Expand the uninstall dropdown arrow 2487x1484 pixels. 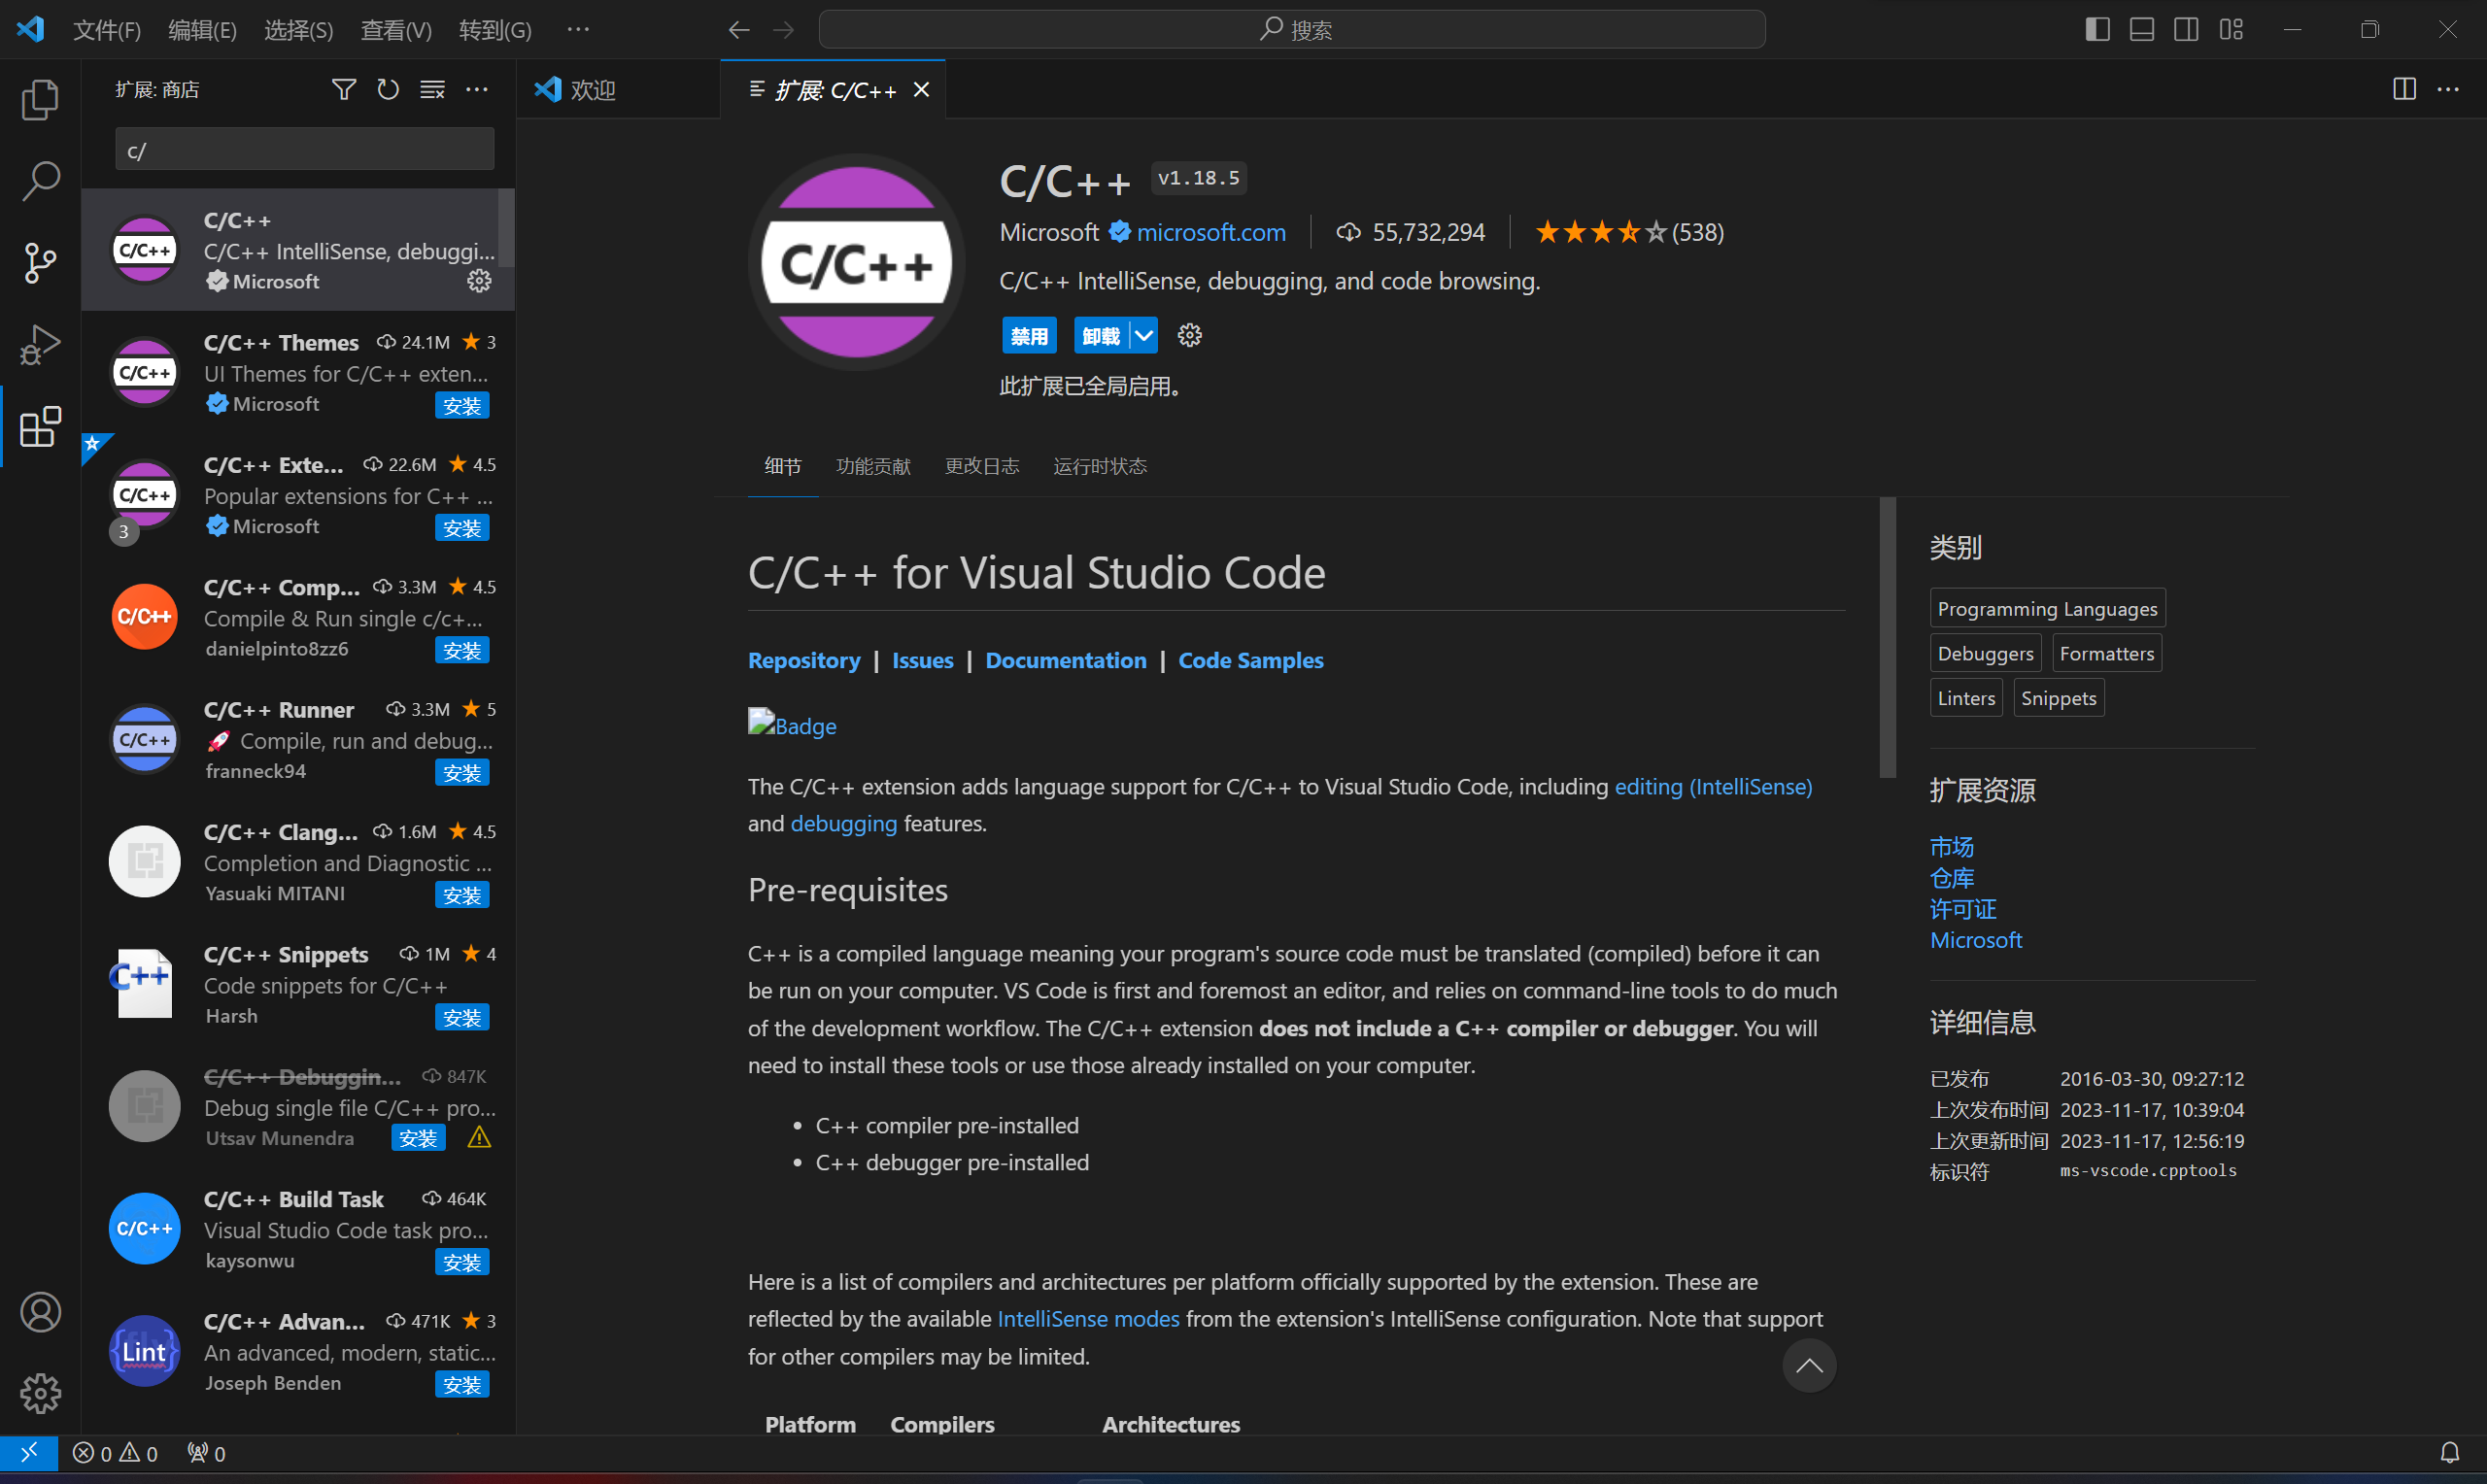point(1143,336)
